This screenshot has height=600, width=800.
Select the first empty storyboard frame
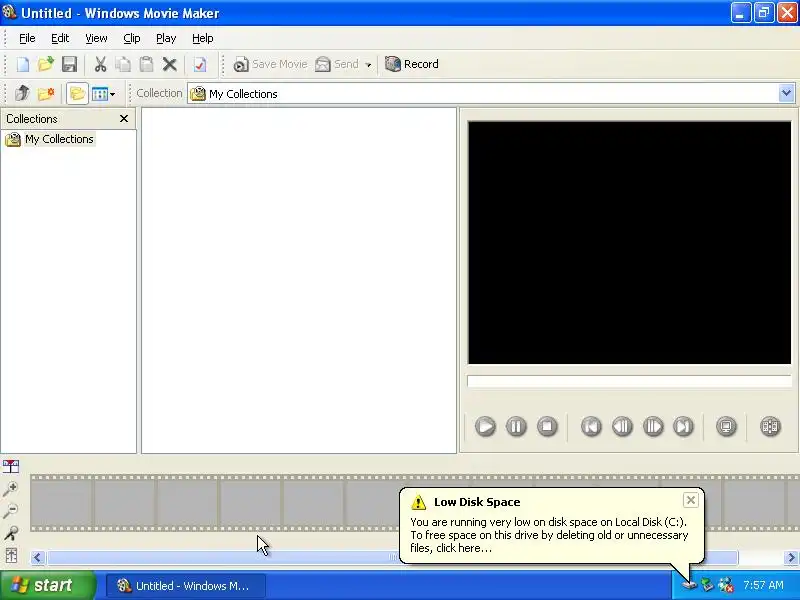[x=61, y=503]
